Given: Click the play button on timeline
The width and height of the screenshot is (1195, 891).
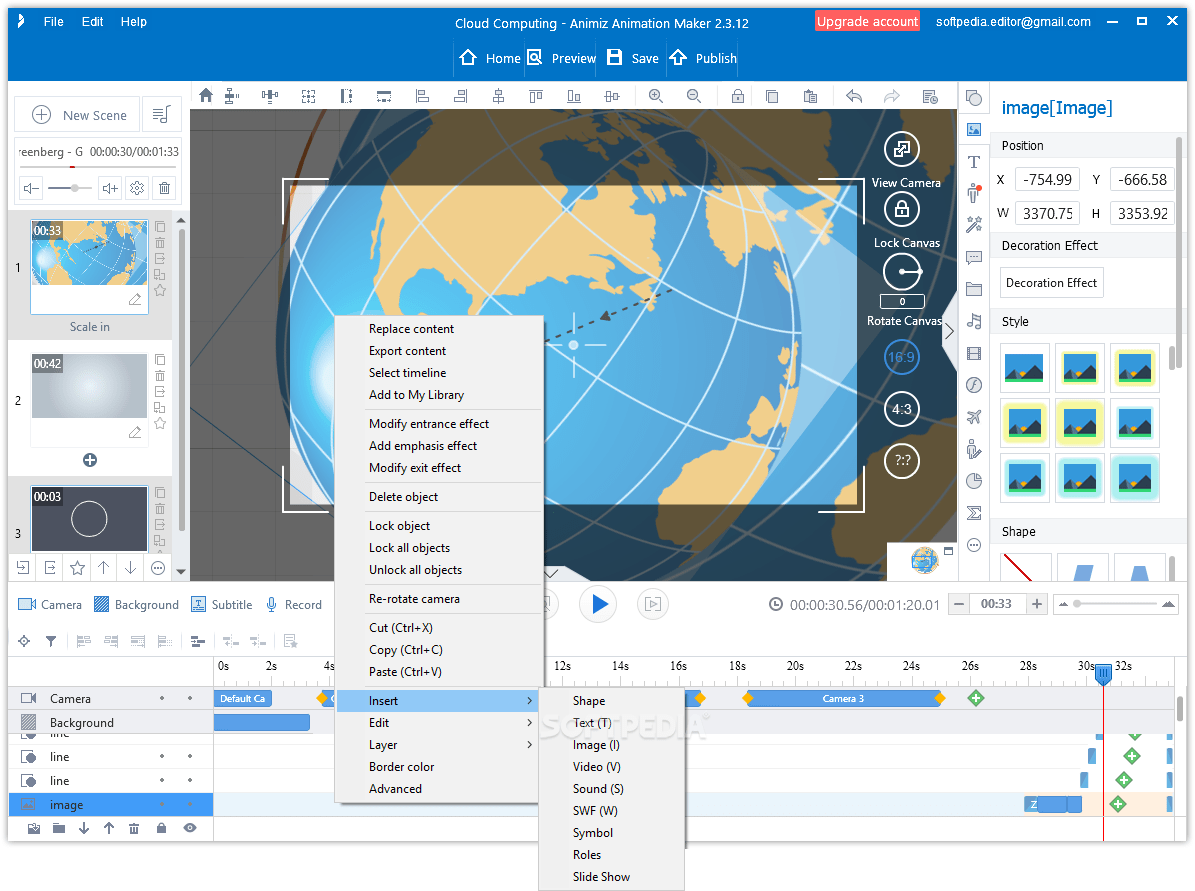Looking at the screenshot, I should click(x=598, y=604).
